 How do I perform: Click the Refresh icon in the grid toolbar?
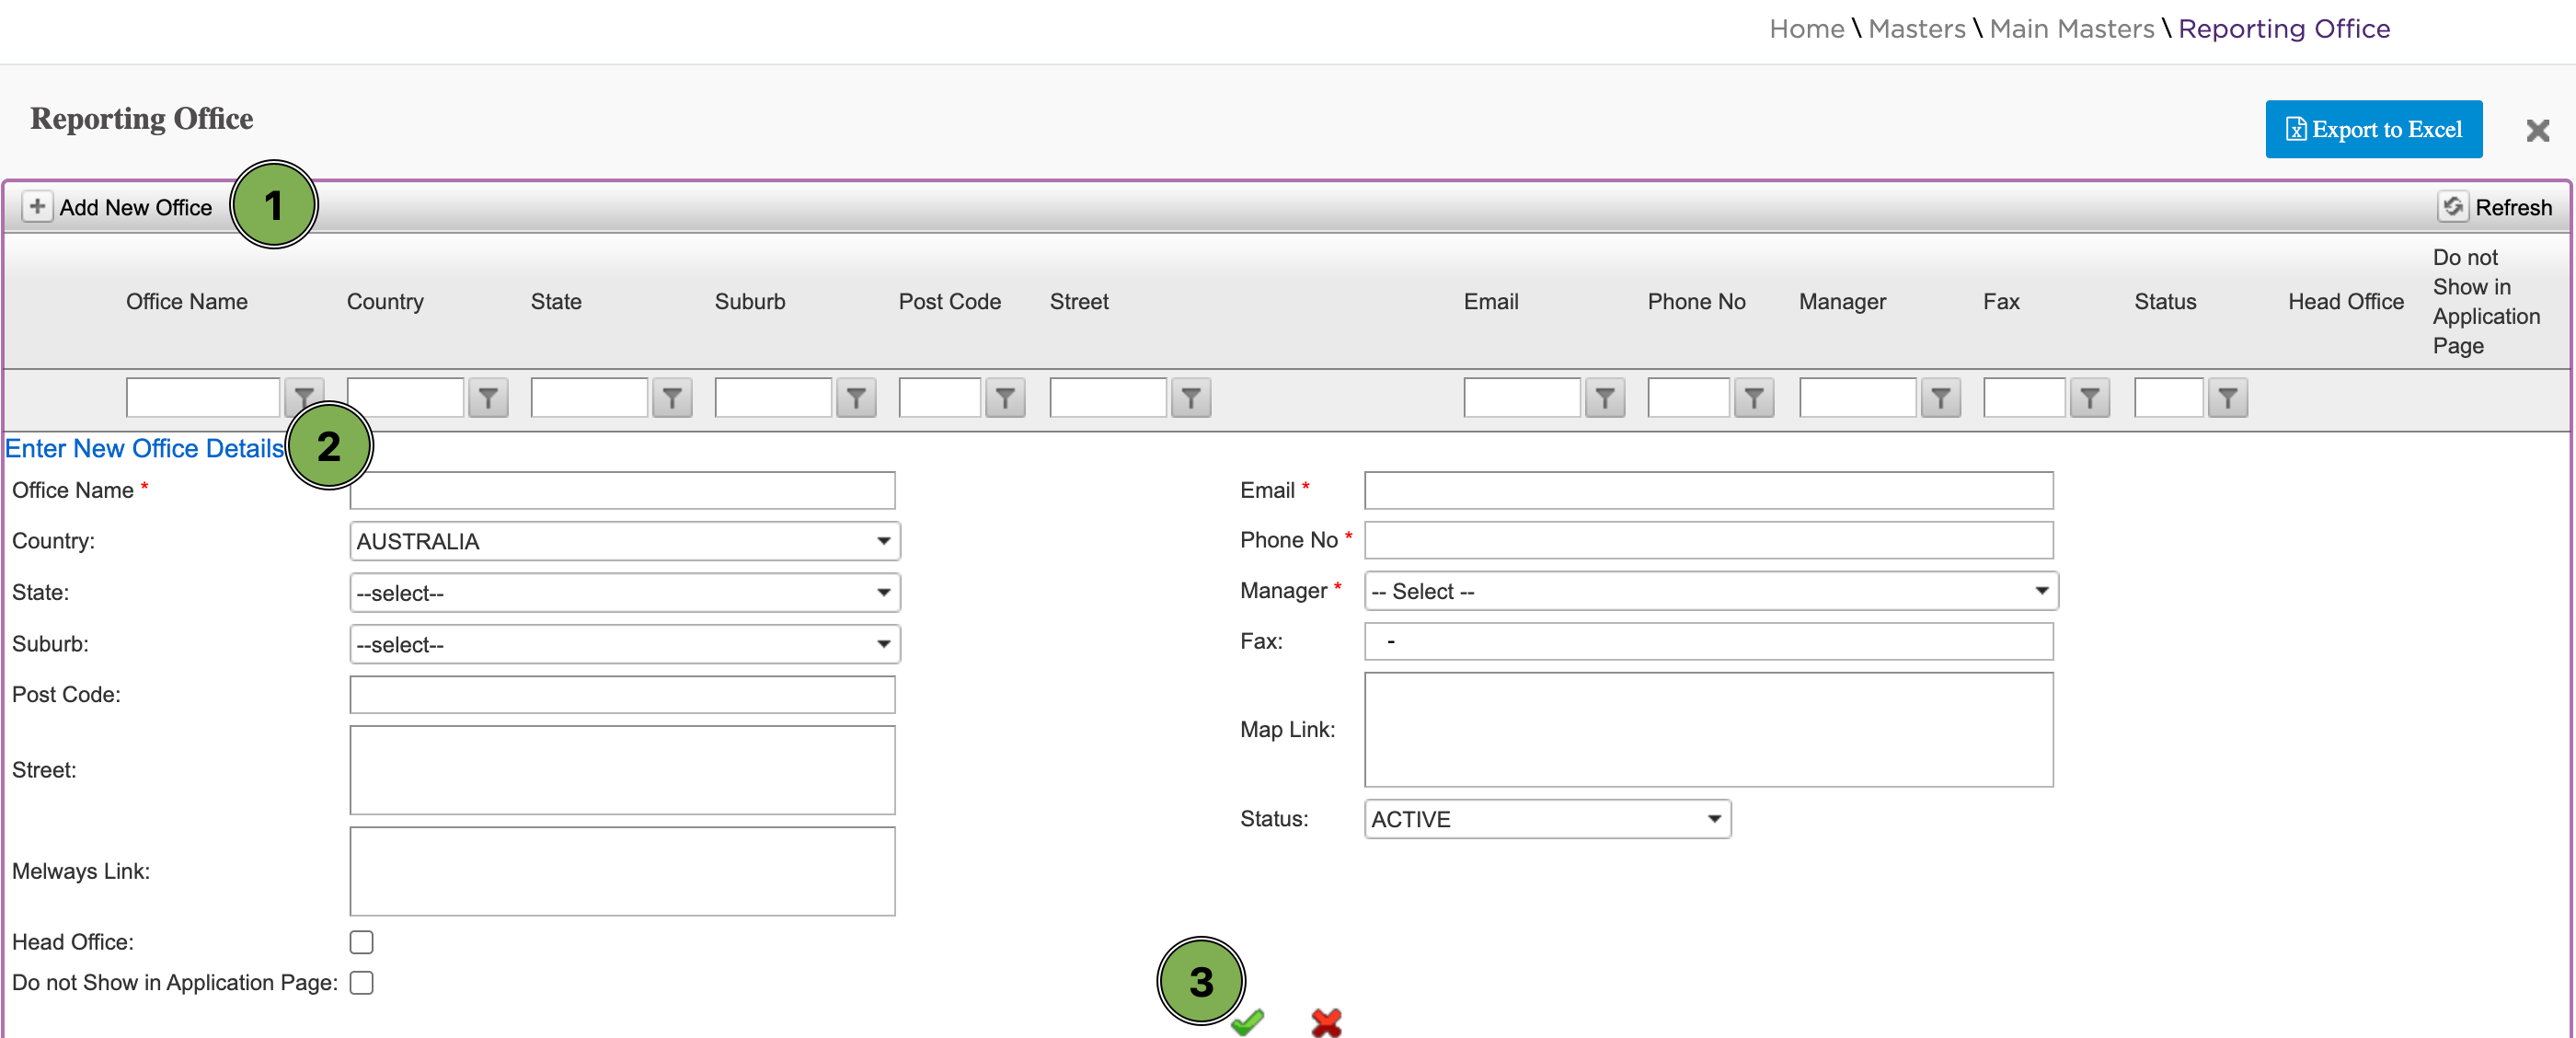[x=2452, y=207]
